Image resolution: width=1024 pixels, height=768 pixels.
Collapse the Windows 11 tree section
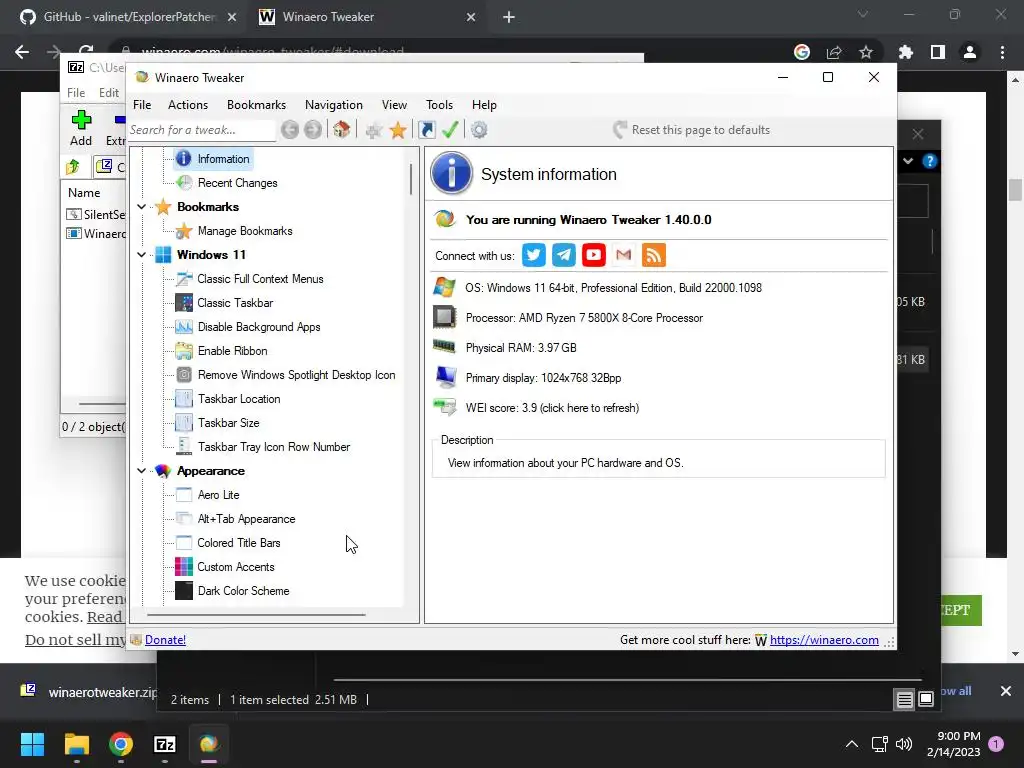point(142,255)
